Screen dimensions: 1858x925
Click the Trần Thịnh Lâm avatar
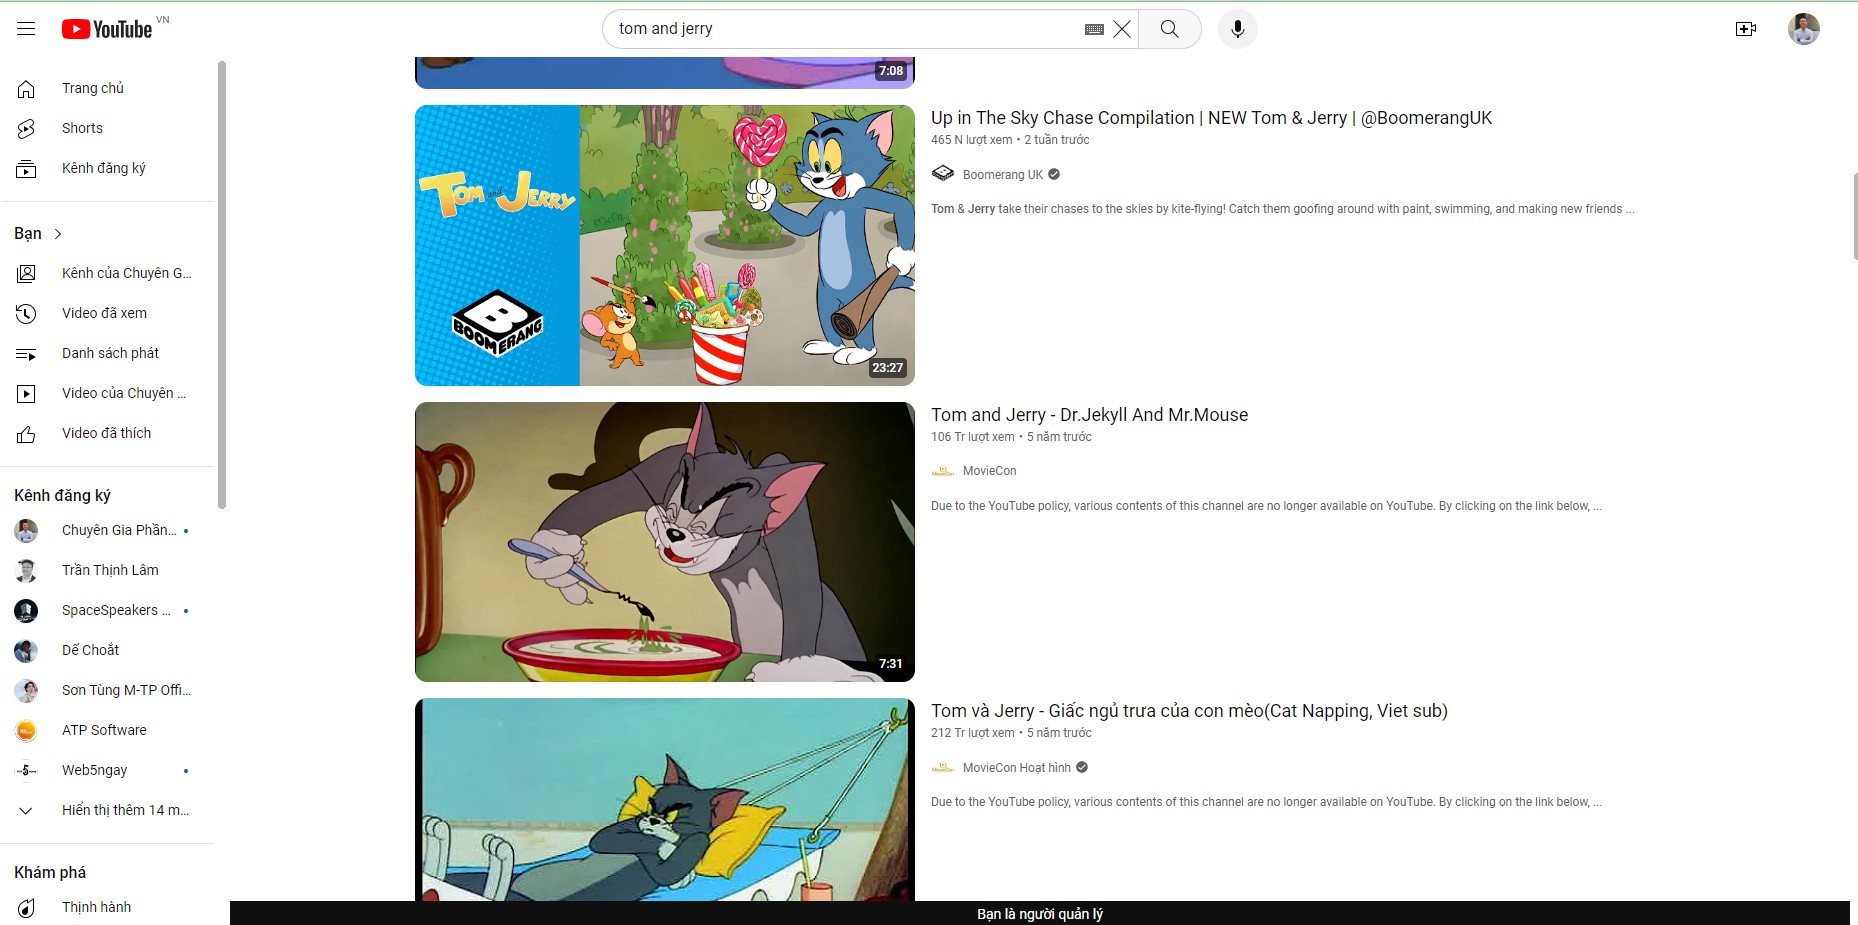point(26,571)
